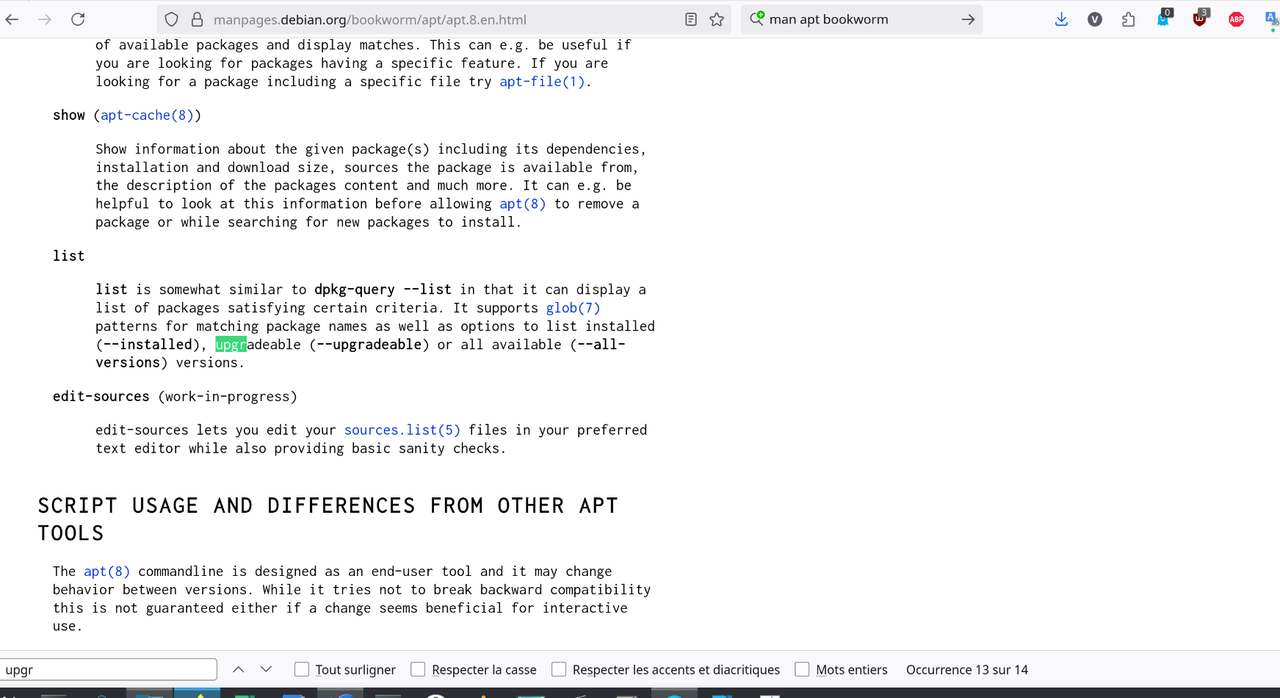
Task: Reload the current page
Action: [x=77, y=19]
